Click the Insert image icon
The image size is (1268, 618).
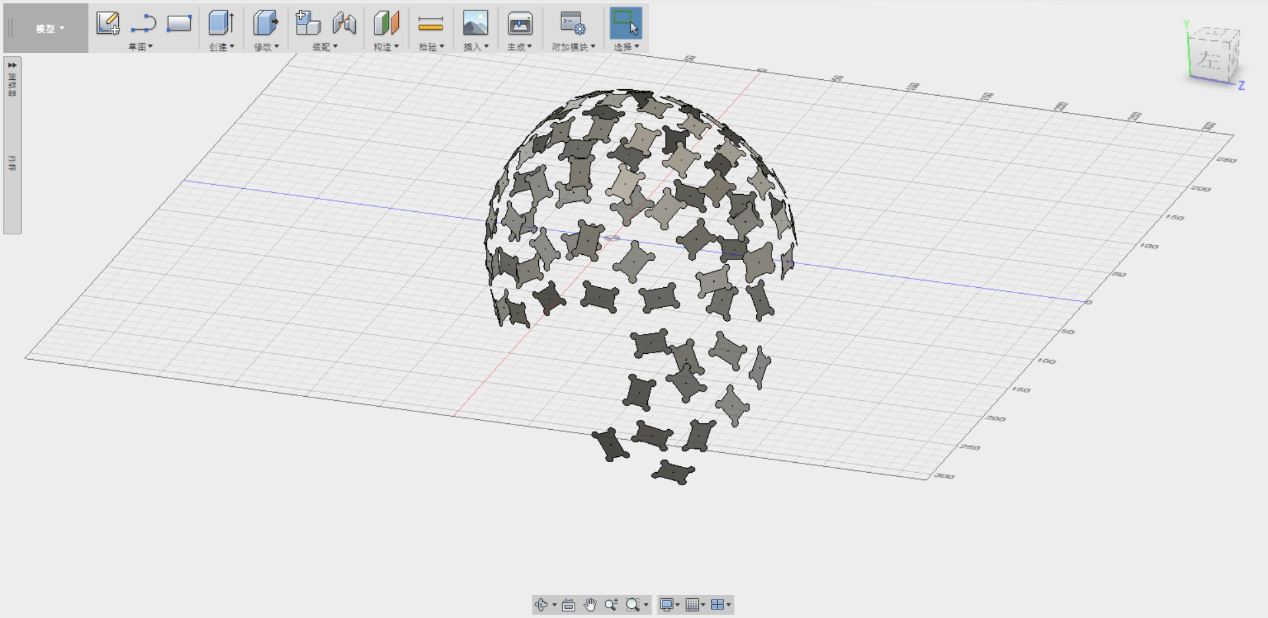click(475, 22)
